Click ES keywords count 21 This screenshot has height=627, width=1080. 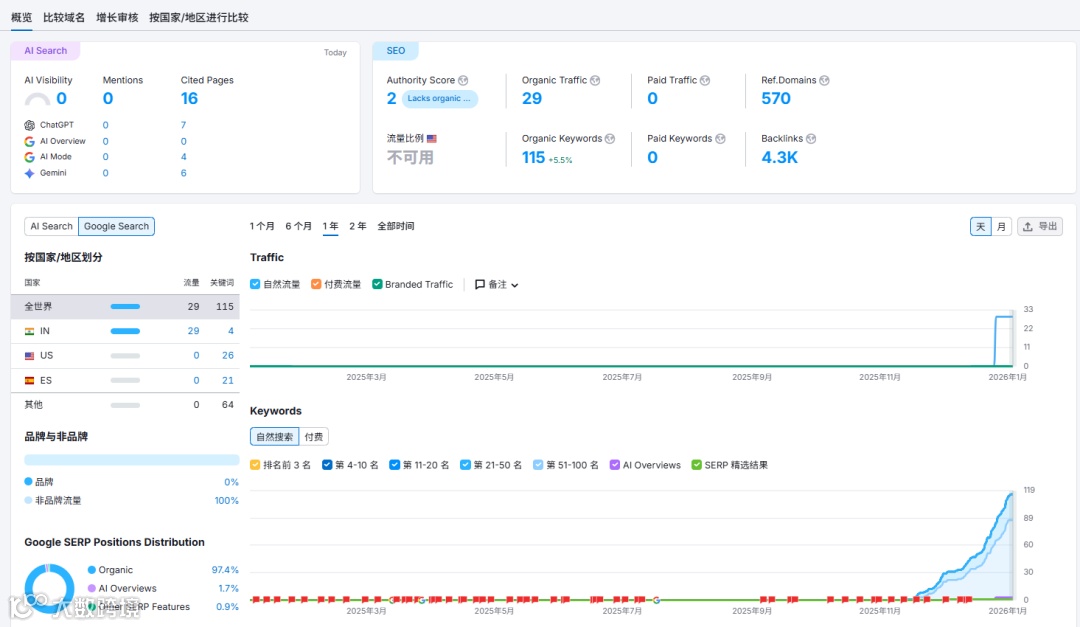point(228,380)
